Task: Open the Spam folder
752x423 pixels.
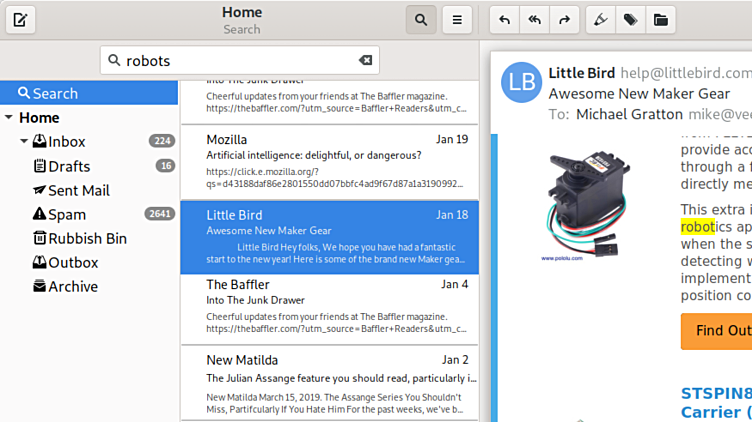Action: click(x=67, y=214)
